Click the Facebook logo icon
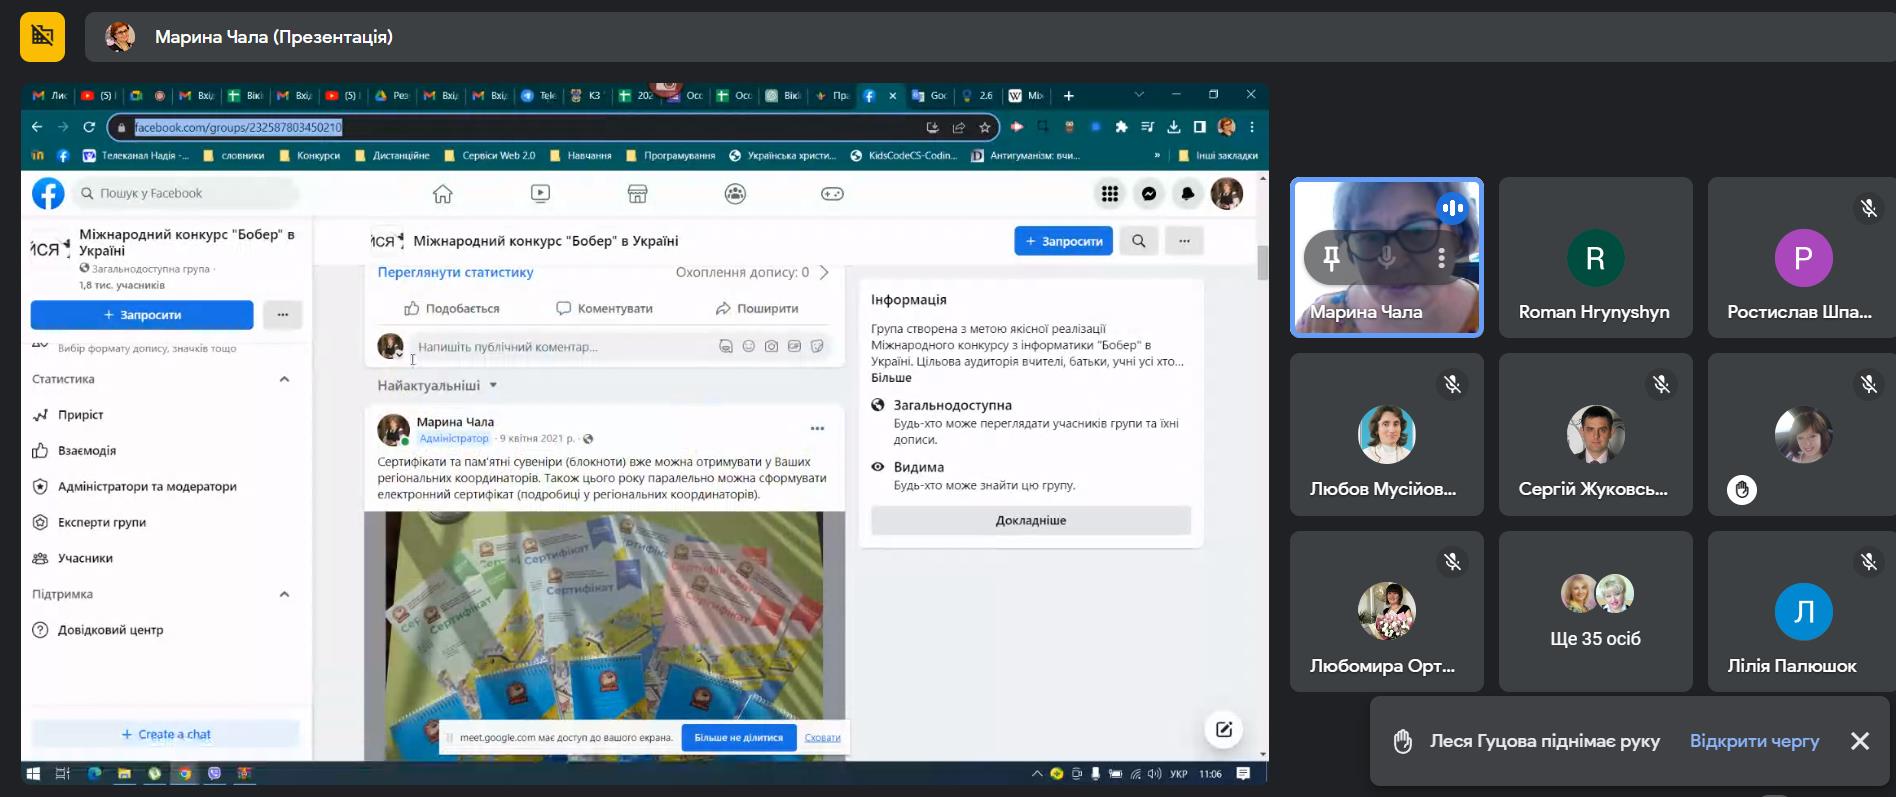The height and width of the screenshot is (797, 1896). 48,193
